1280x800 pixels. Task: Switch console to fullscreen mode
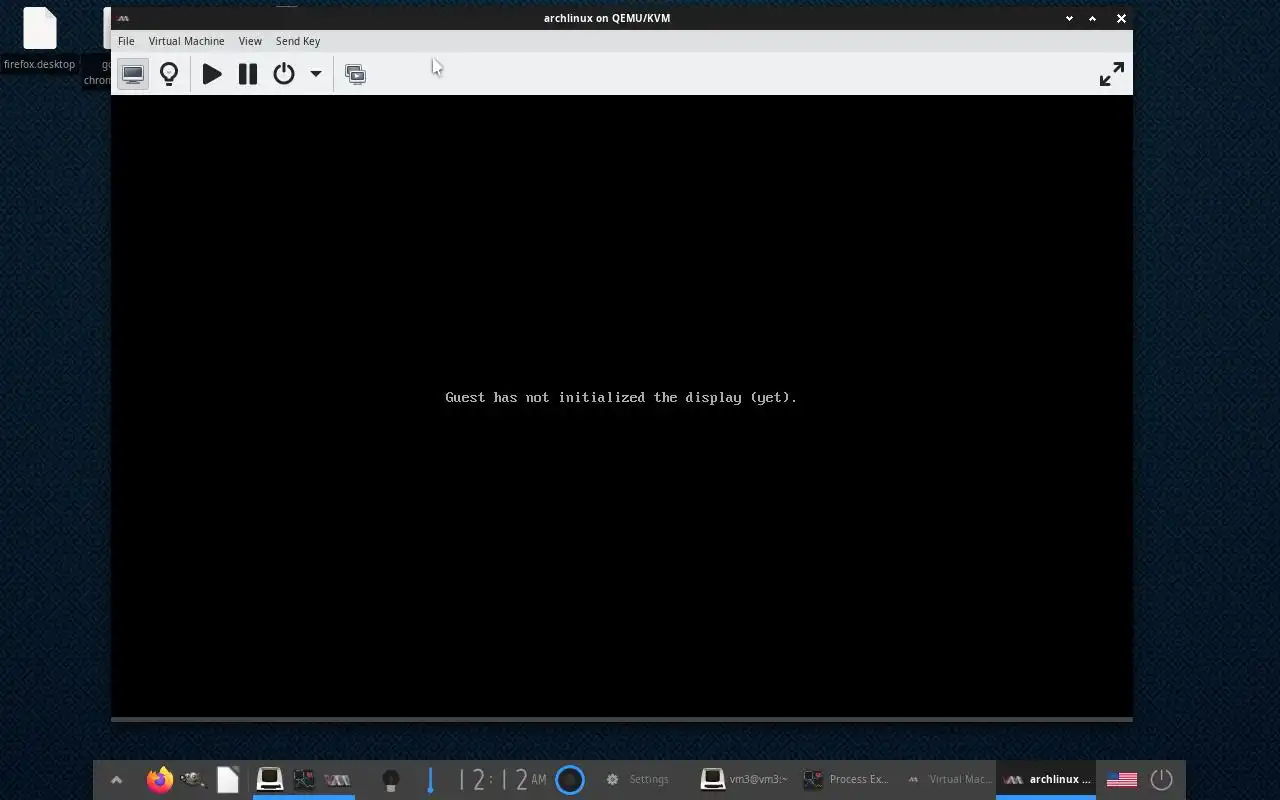(x=1111, y=74)
